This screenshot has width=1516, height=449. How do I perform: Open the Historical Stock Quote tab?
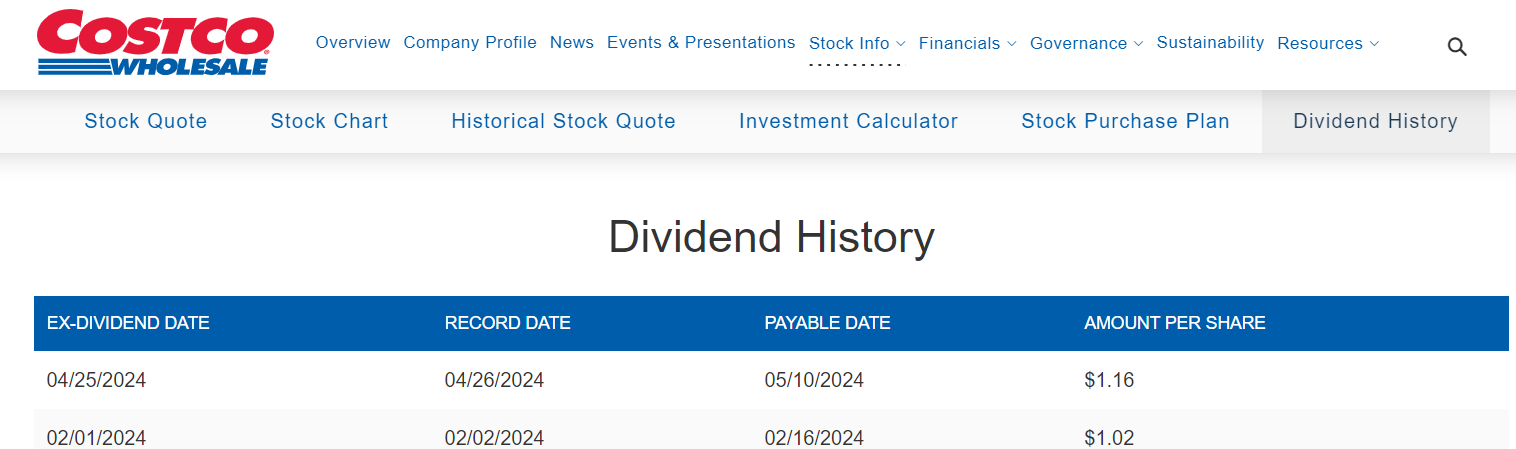click(563, 121)
